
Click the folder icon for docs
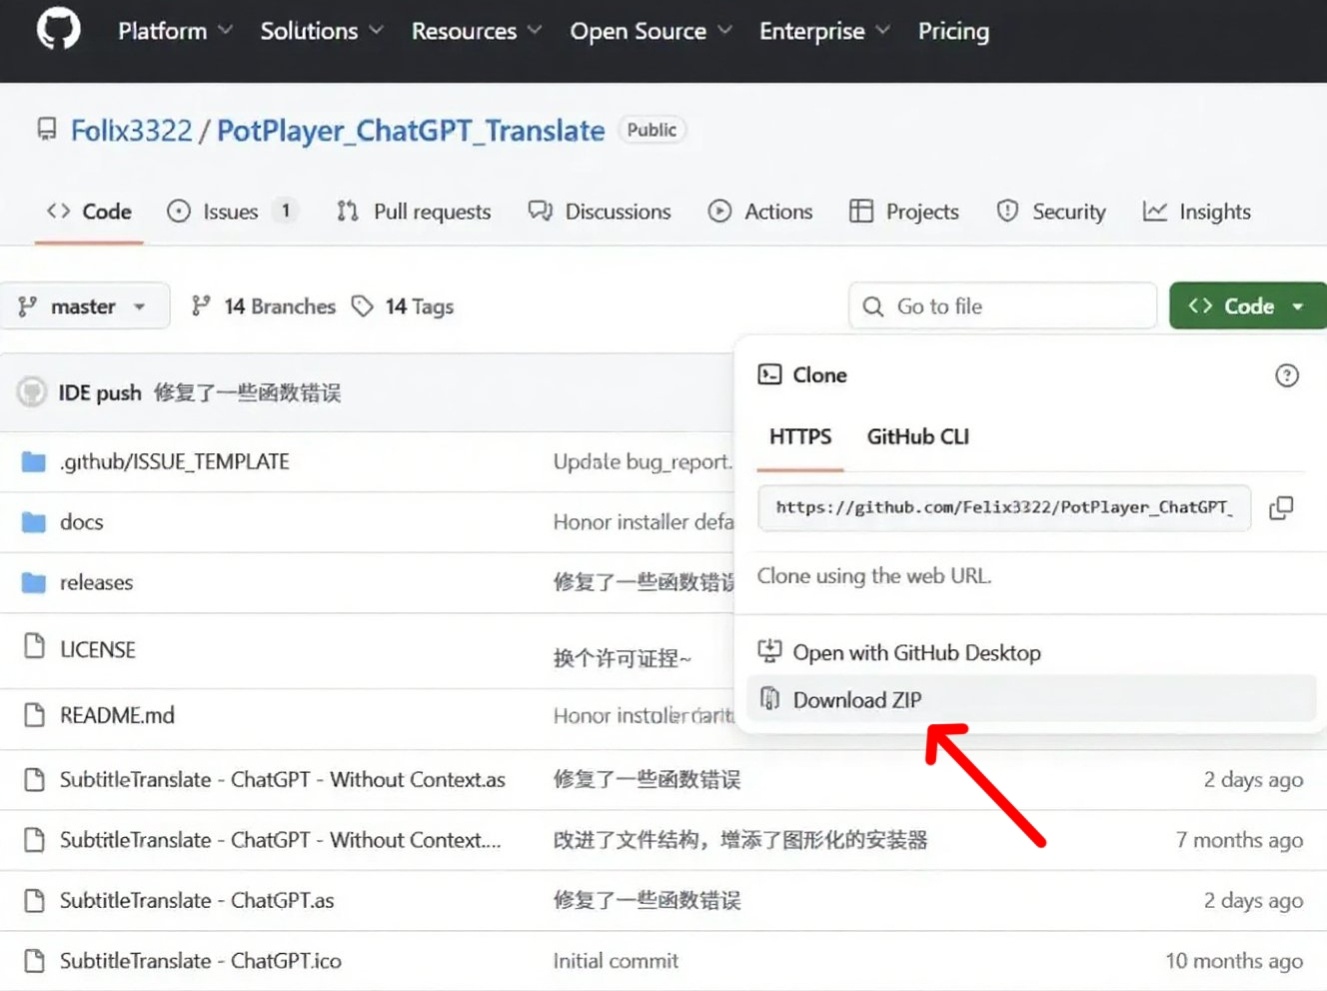pyautogui.click(x=34, y=522)
